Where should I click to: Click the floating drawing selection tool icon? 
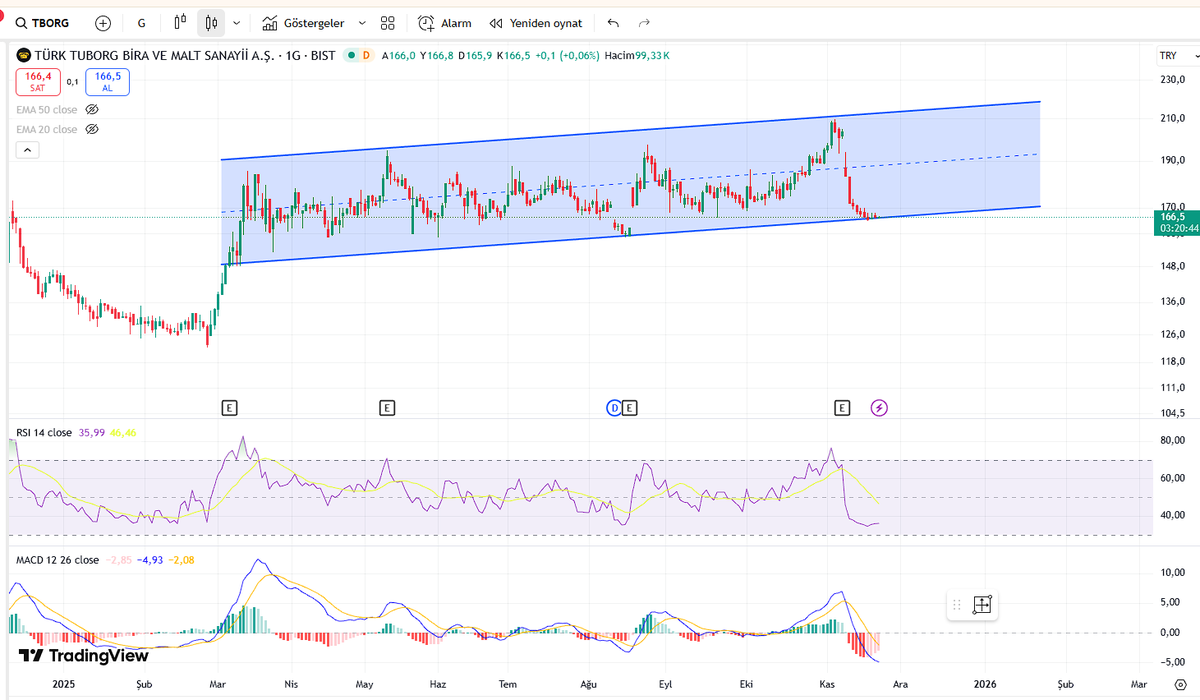click(x=981, y=604)
